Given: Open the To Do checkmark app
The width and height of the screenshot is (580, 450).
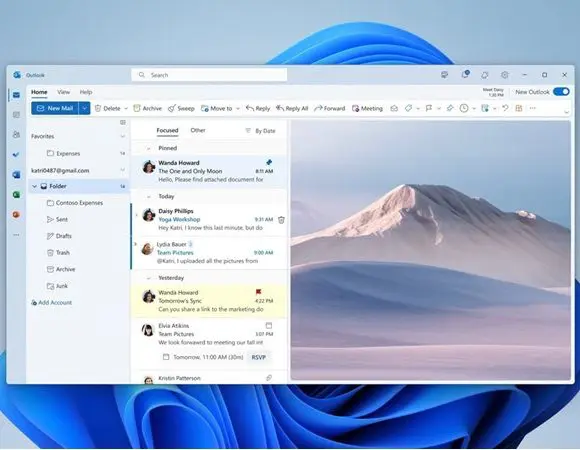Looking at the screenshot, I should (16, 155).
